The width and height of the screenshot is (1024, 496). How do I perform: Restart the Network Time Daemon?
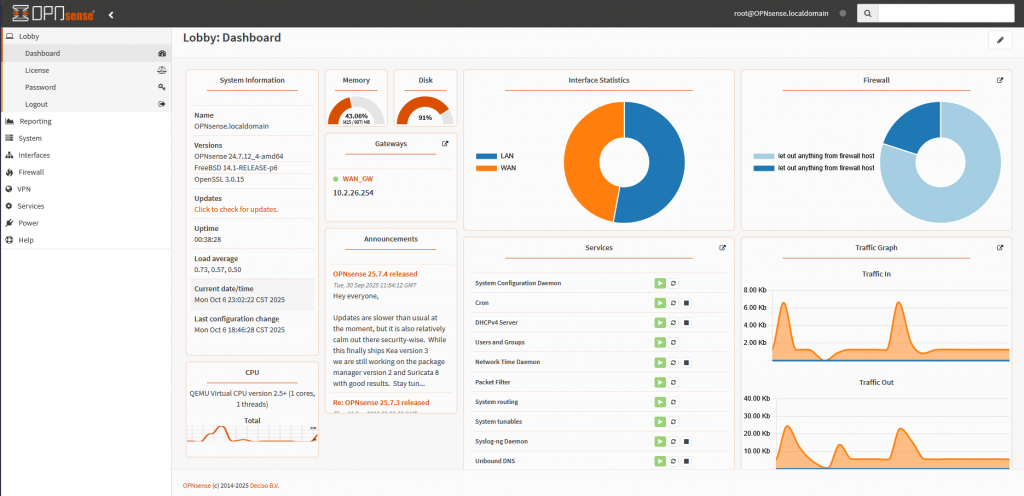[673, 362]
